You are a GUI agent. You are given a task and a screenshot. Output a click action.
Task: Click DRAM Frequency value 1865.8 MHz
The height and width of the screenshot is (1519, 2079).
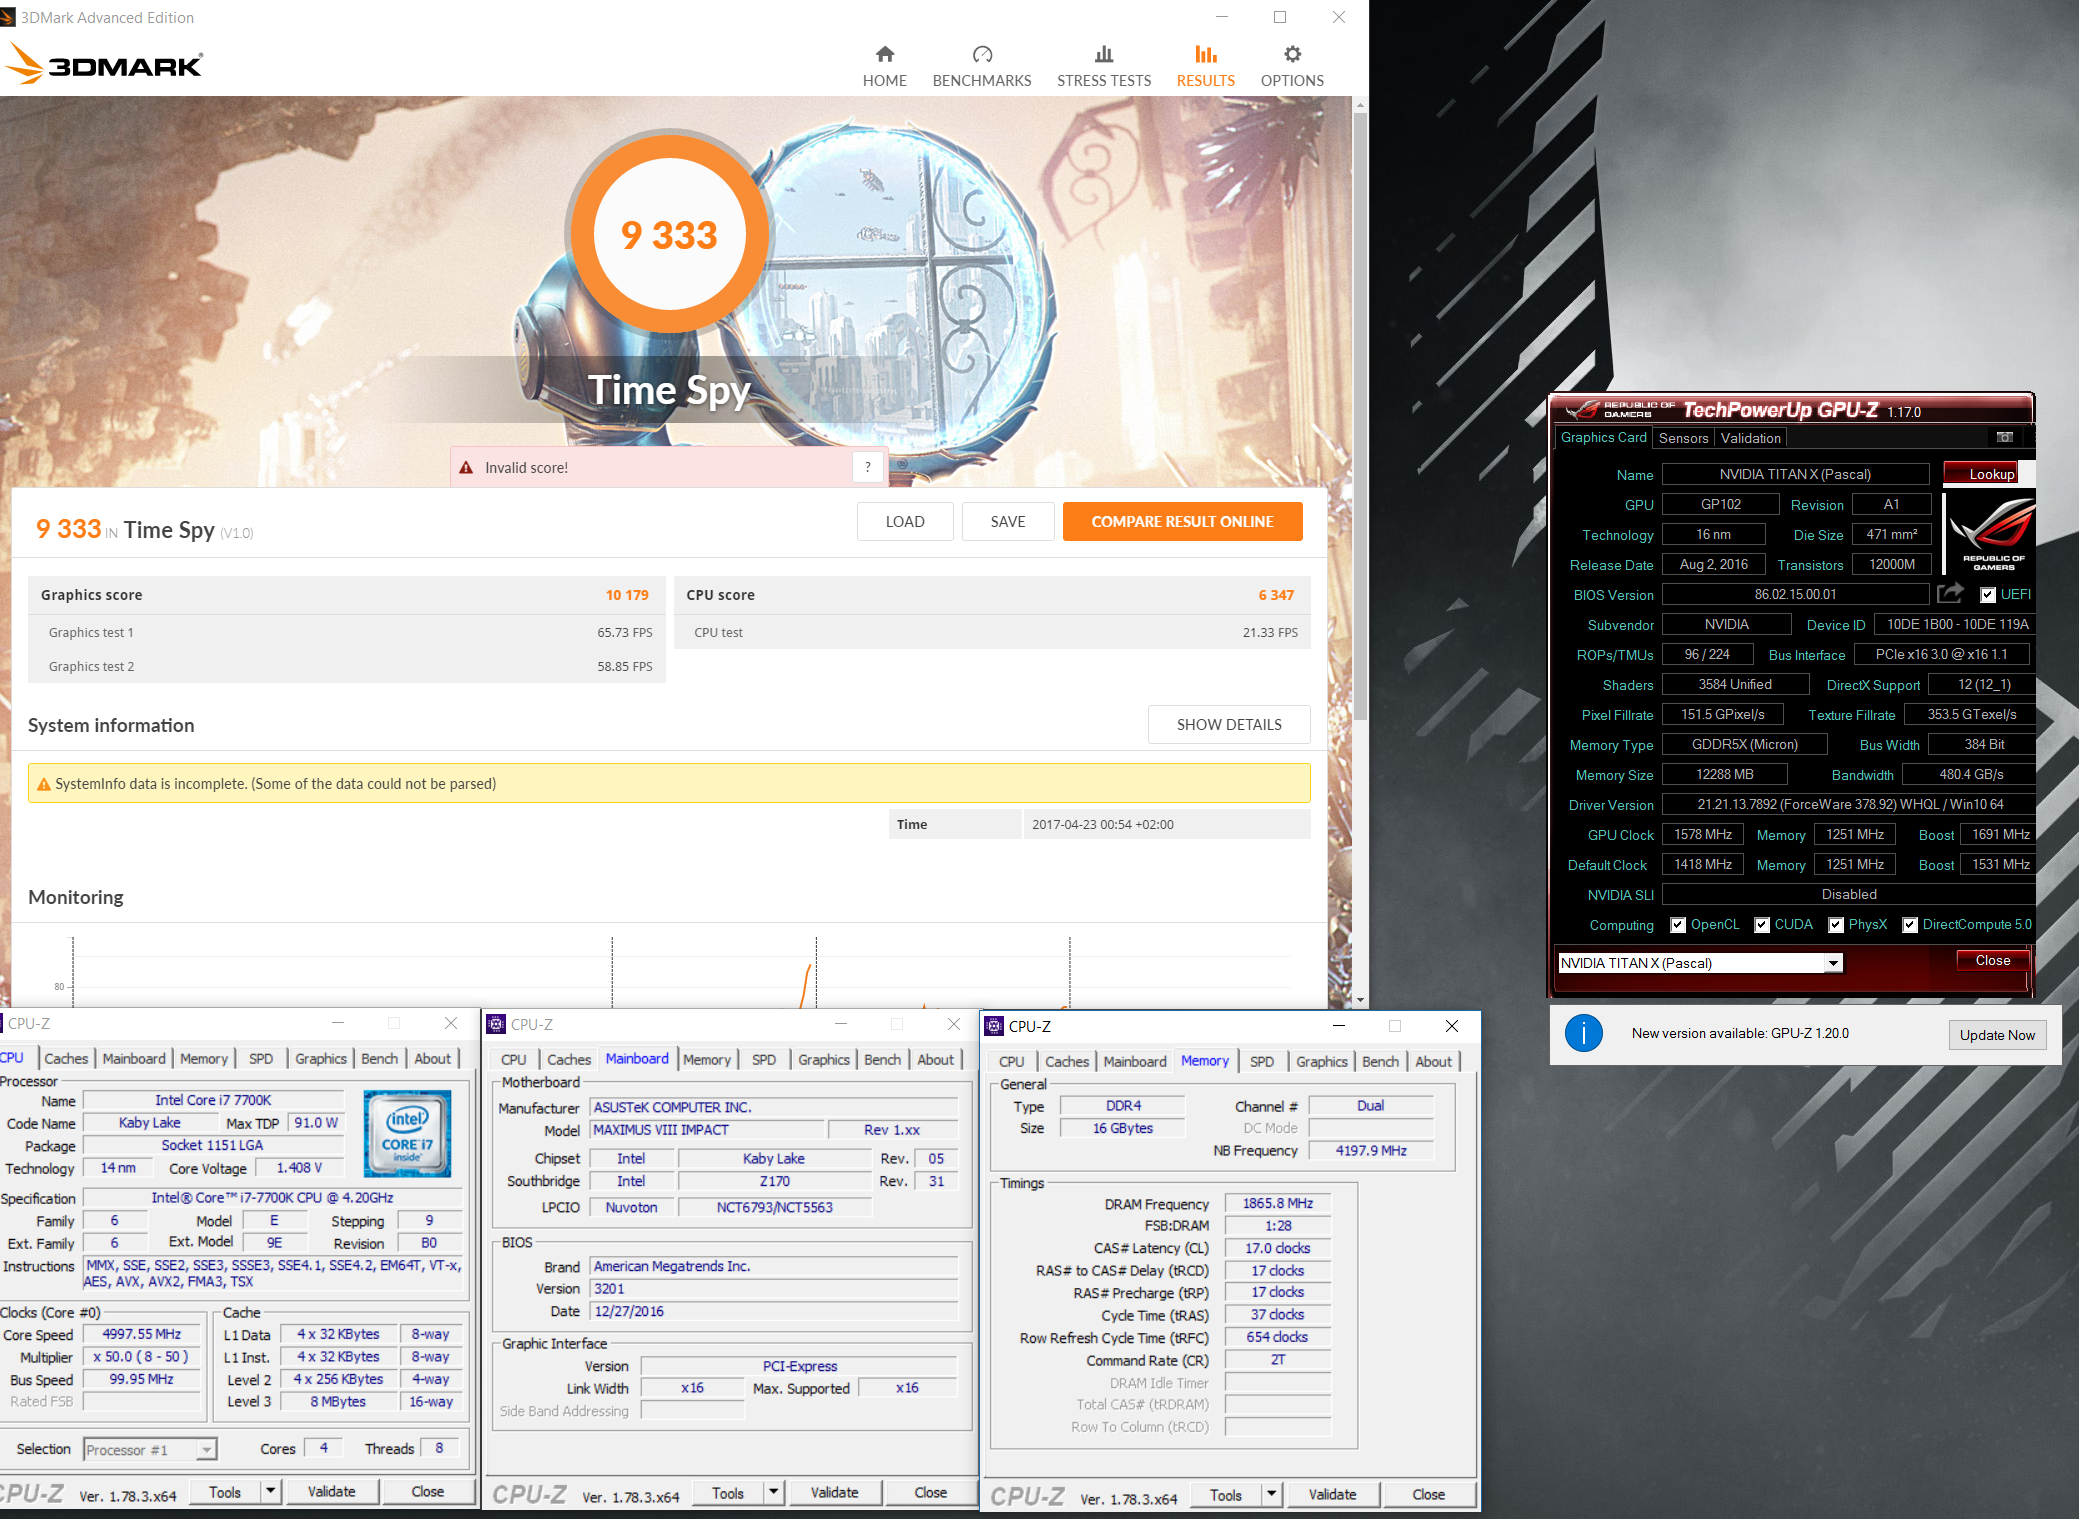pyautogui.click(x=1277, y=1203)
